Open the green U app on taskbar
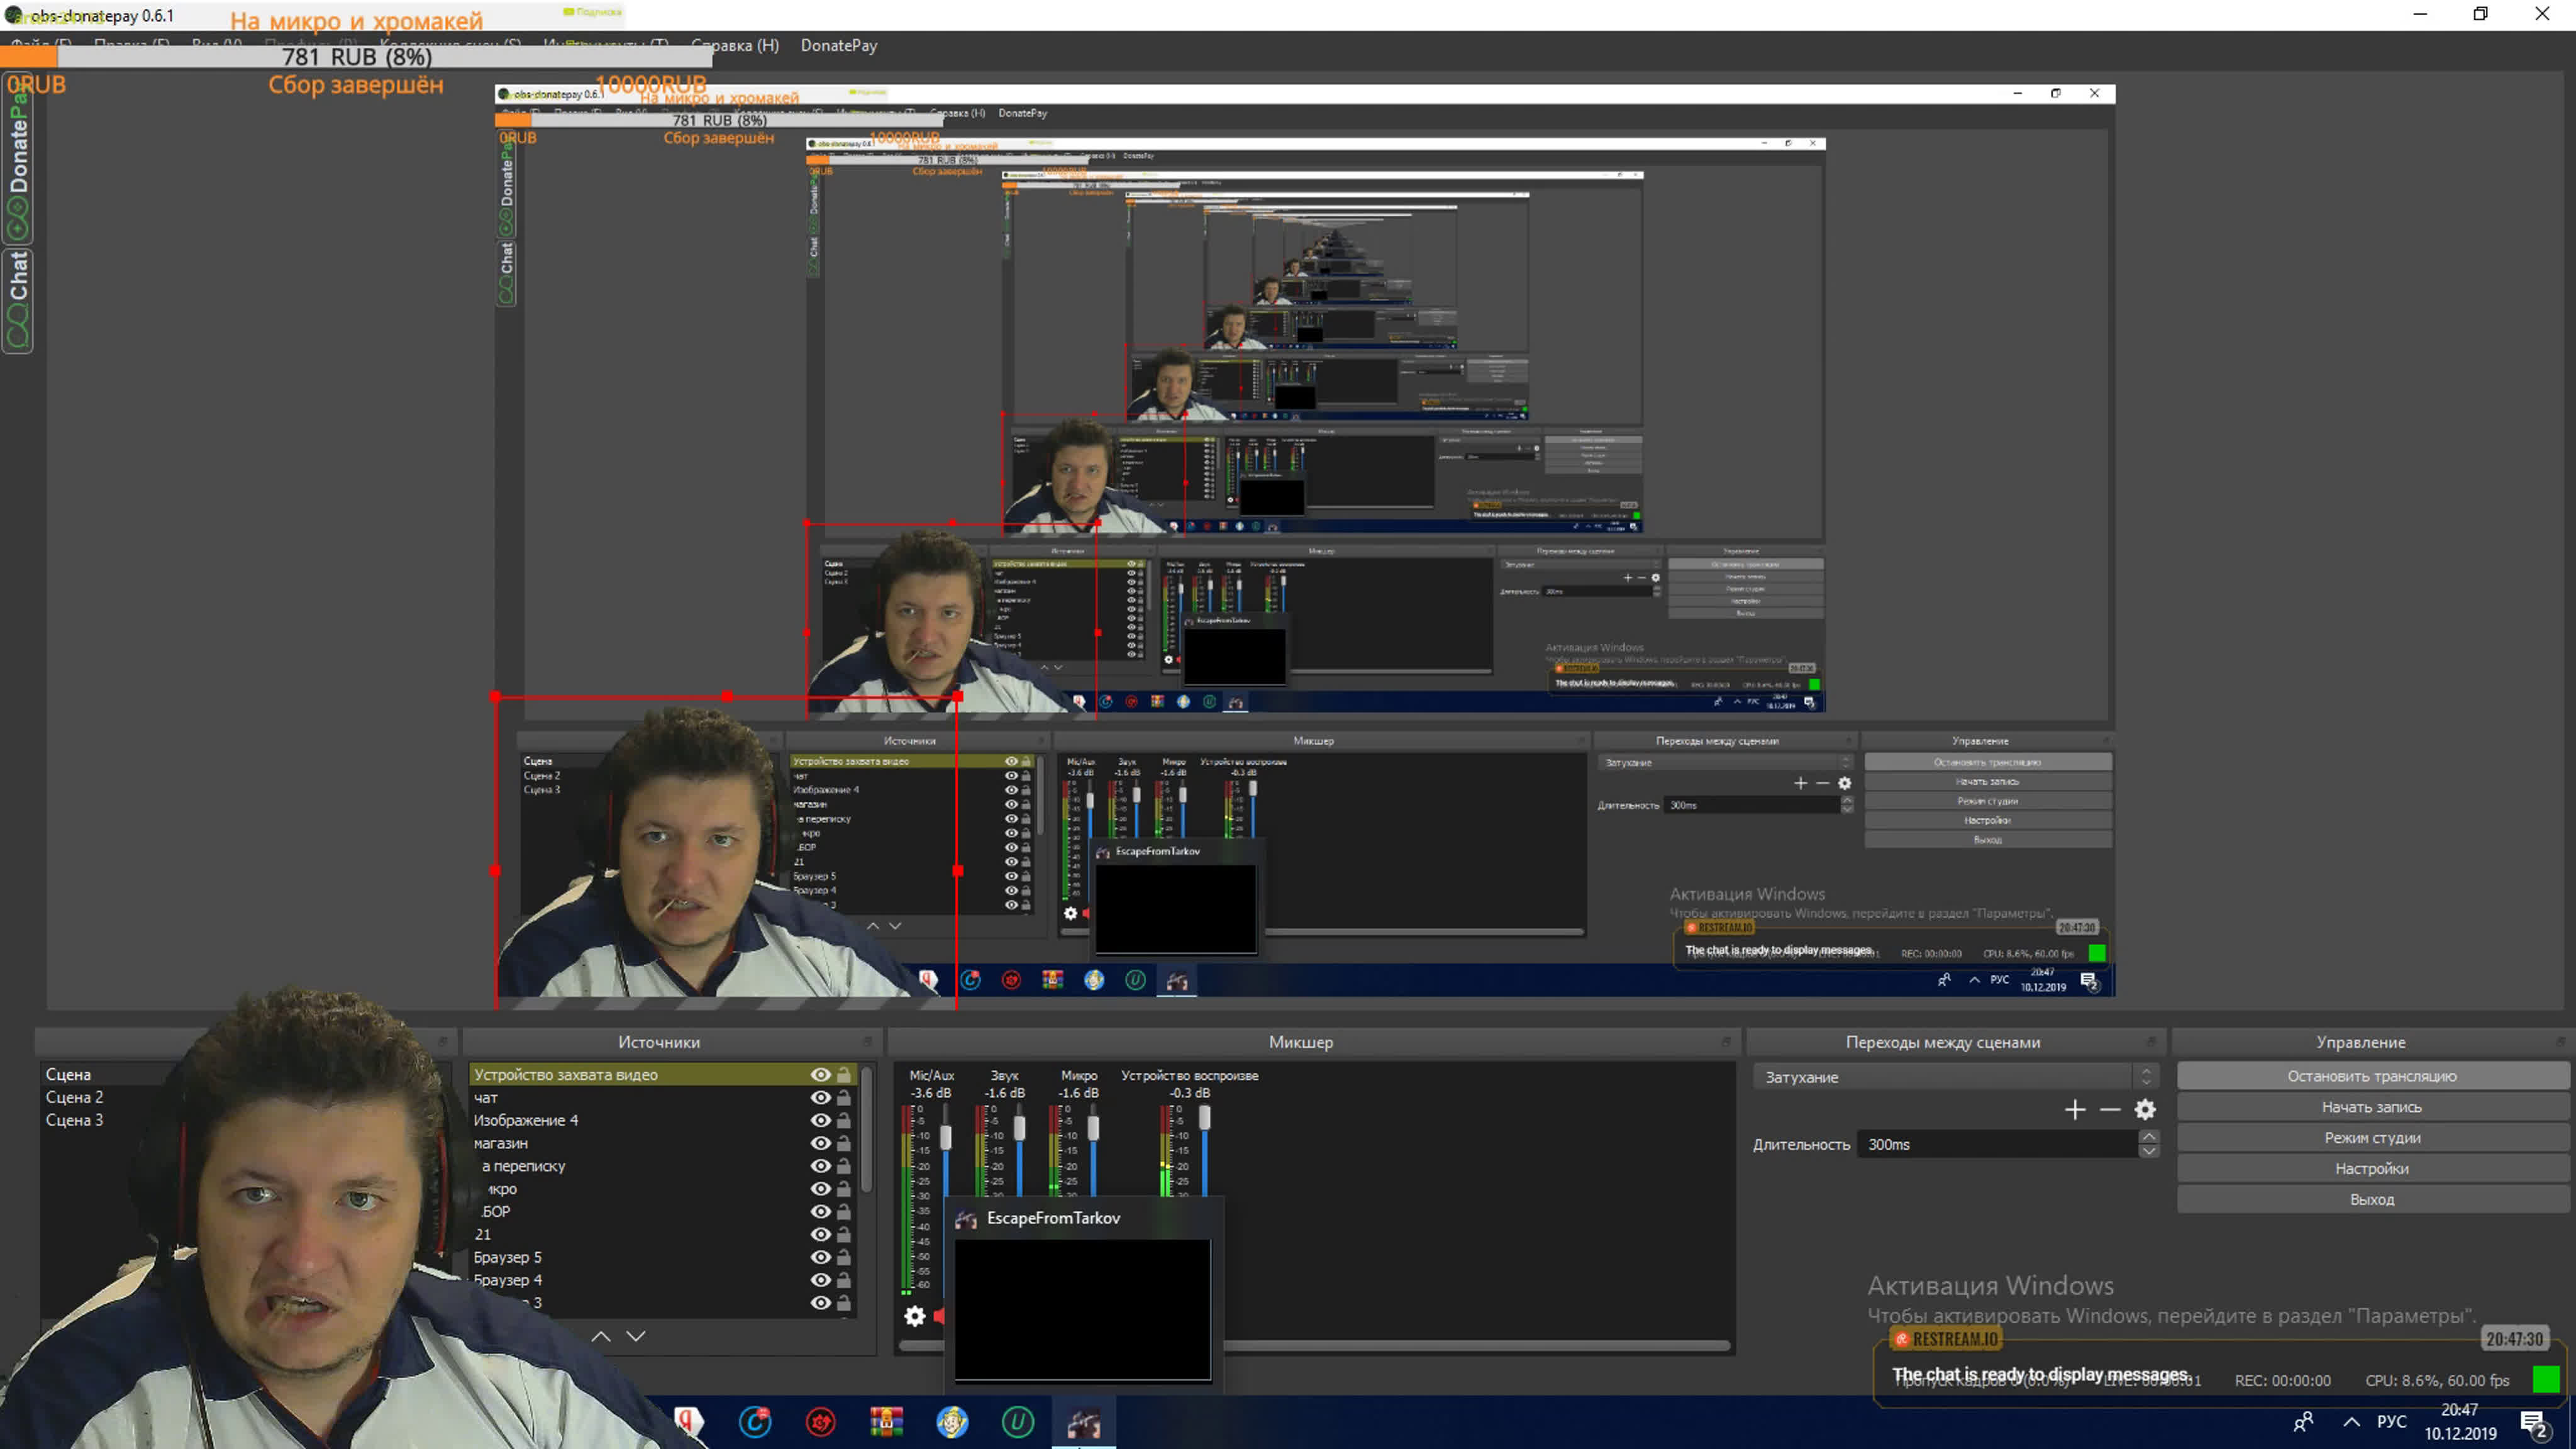This screenshot has height=1449, width=2576. [x=1018, y=1422]
